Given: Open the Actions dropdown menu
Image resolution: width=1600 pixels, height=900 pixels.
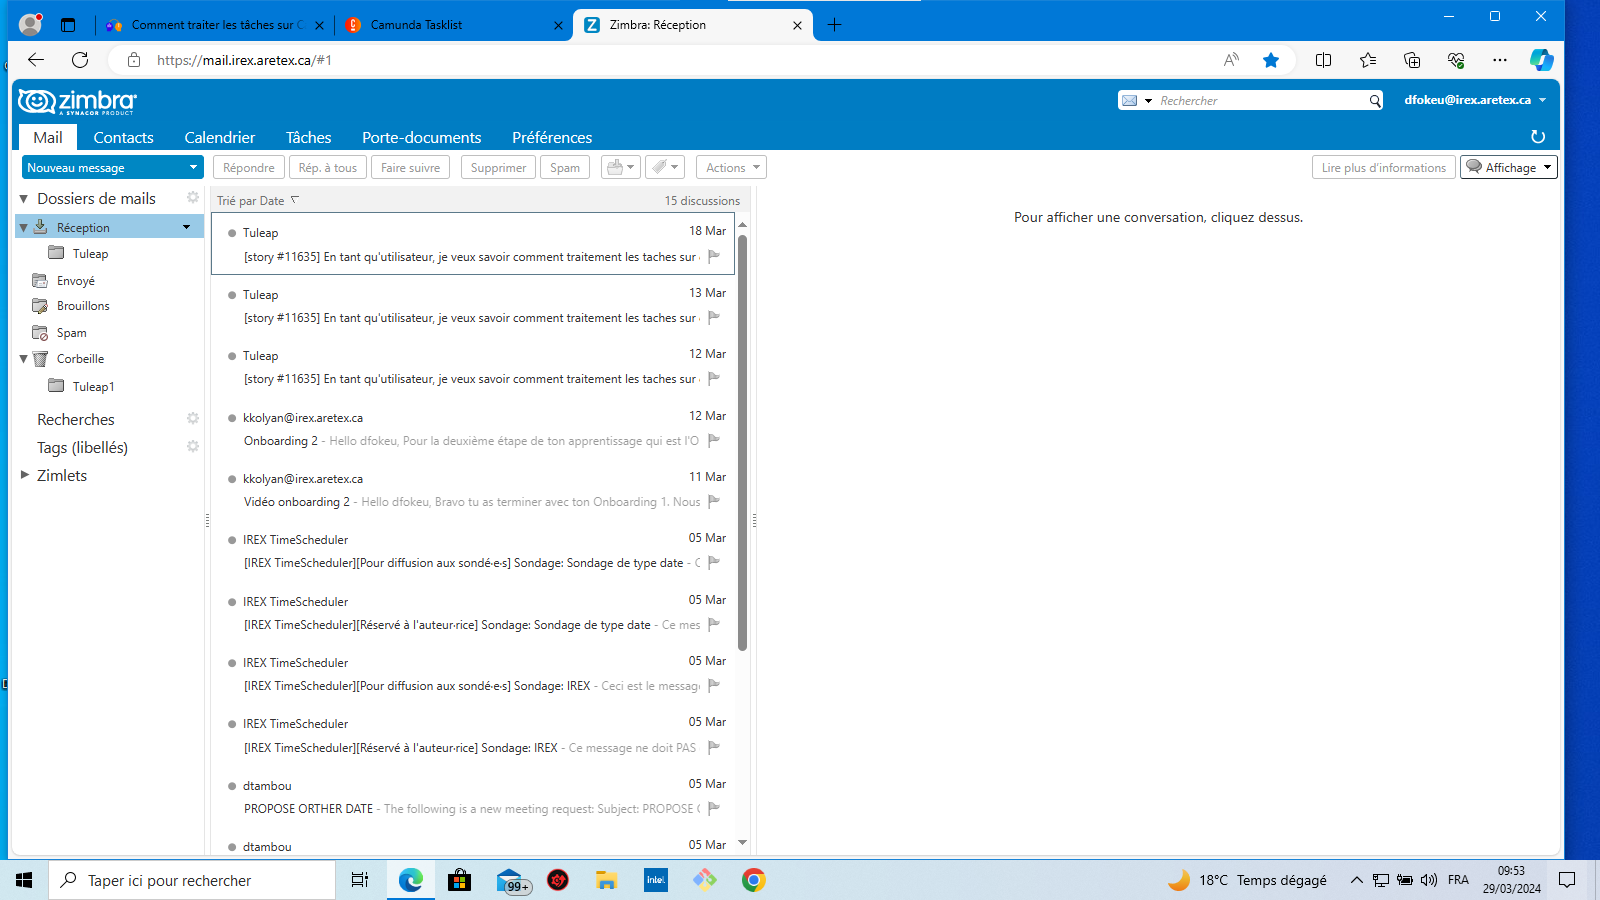Looking at the screenshot, I should 731,168.
